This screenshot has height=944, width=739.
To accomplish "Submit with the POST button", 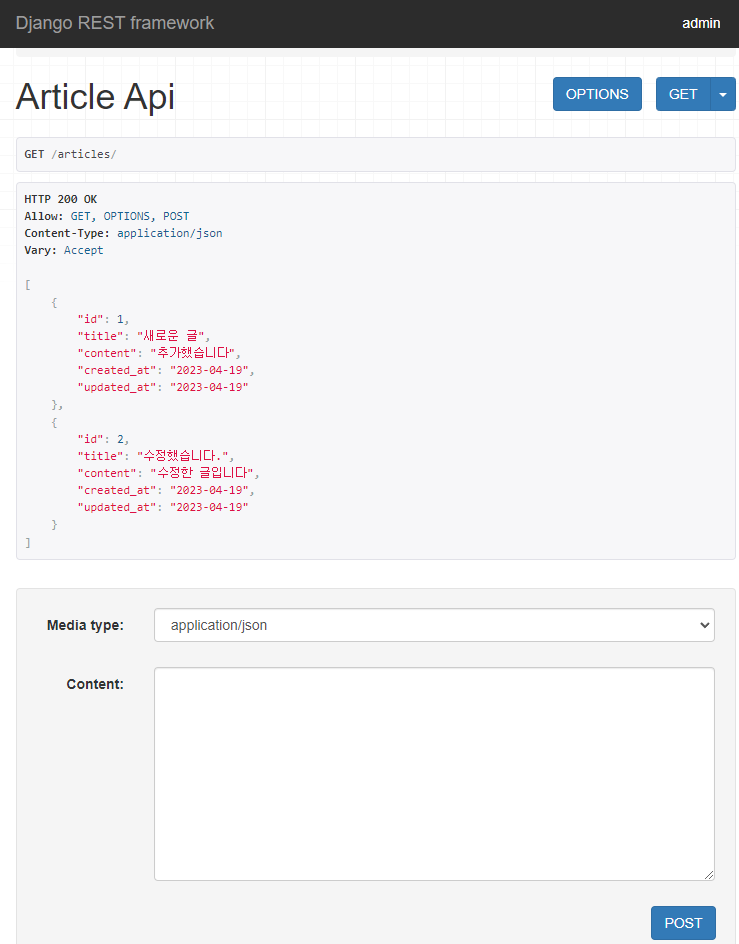I will [683, 923].
